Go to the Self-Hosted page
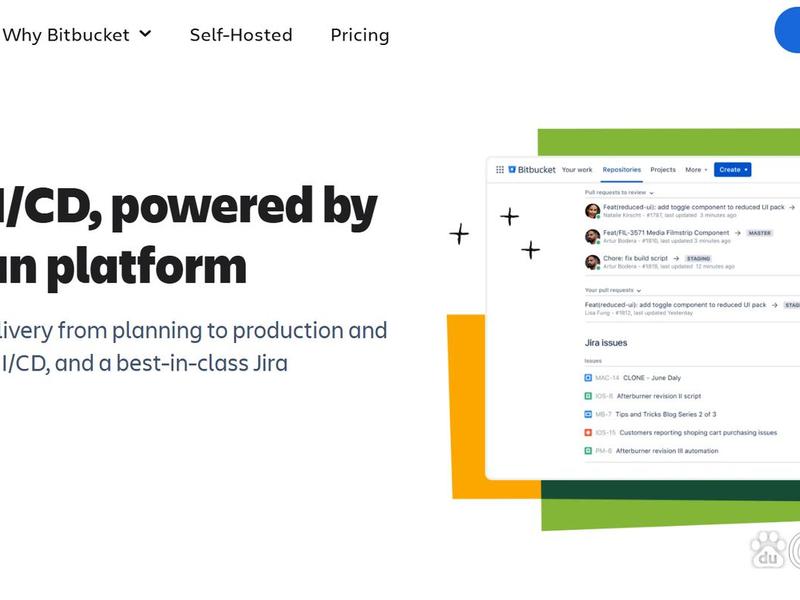Image resolution: width=800 pixels, height=600 pixels. pos(241,35)
